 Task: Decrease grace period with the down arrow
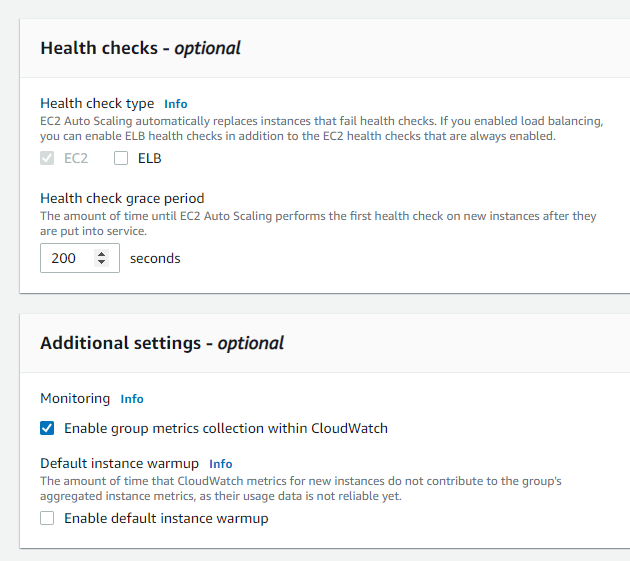(101, 263)
